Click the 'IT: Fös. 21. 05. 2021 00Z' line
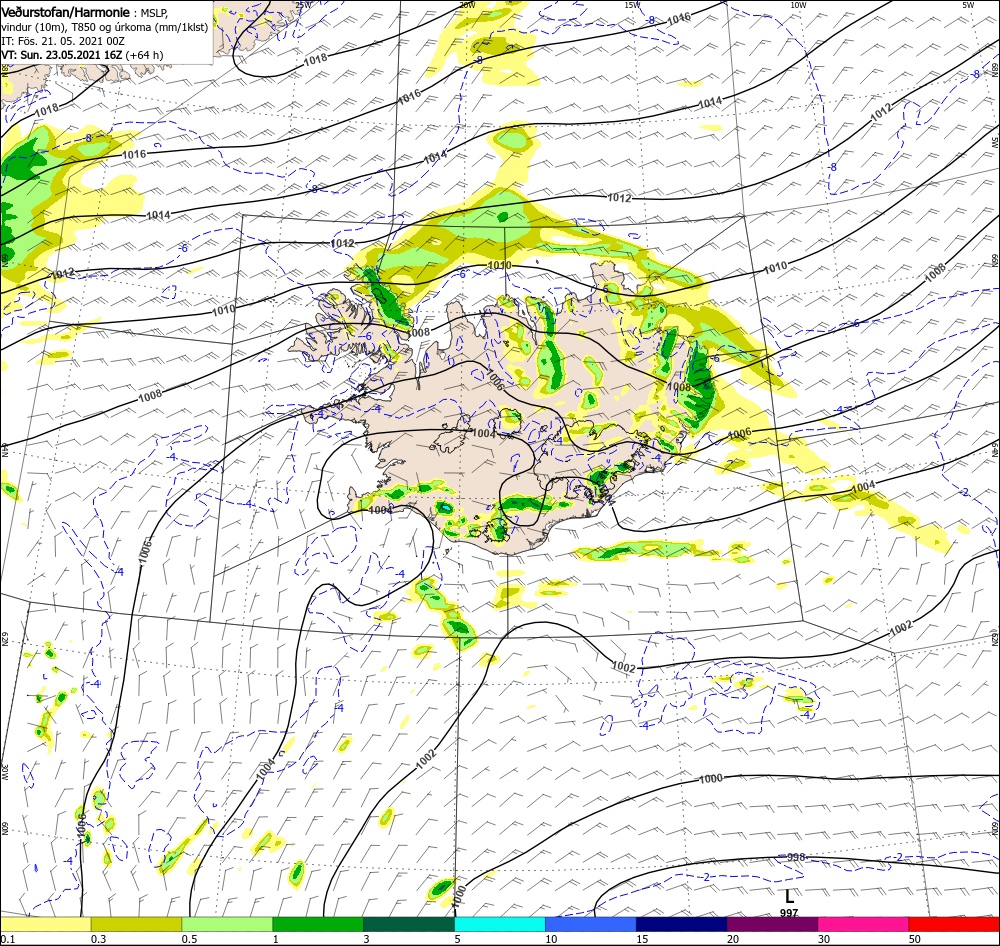1000x946 pixels. coord(63,41)
